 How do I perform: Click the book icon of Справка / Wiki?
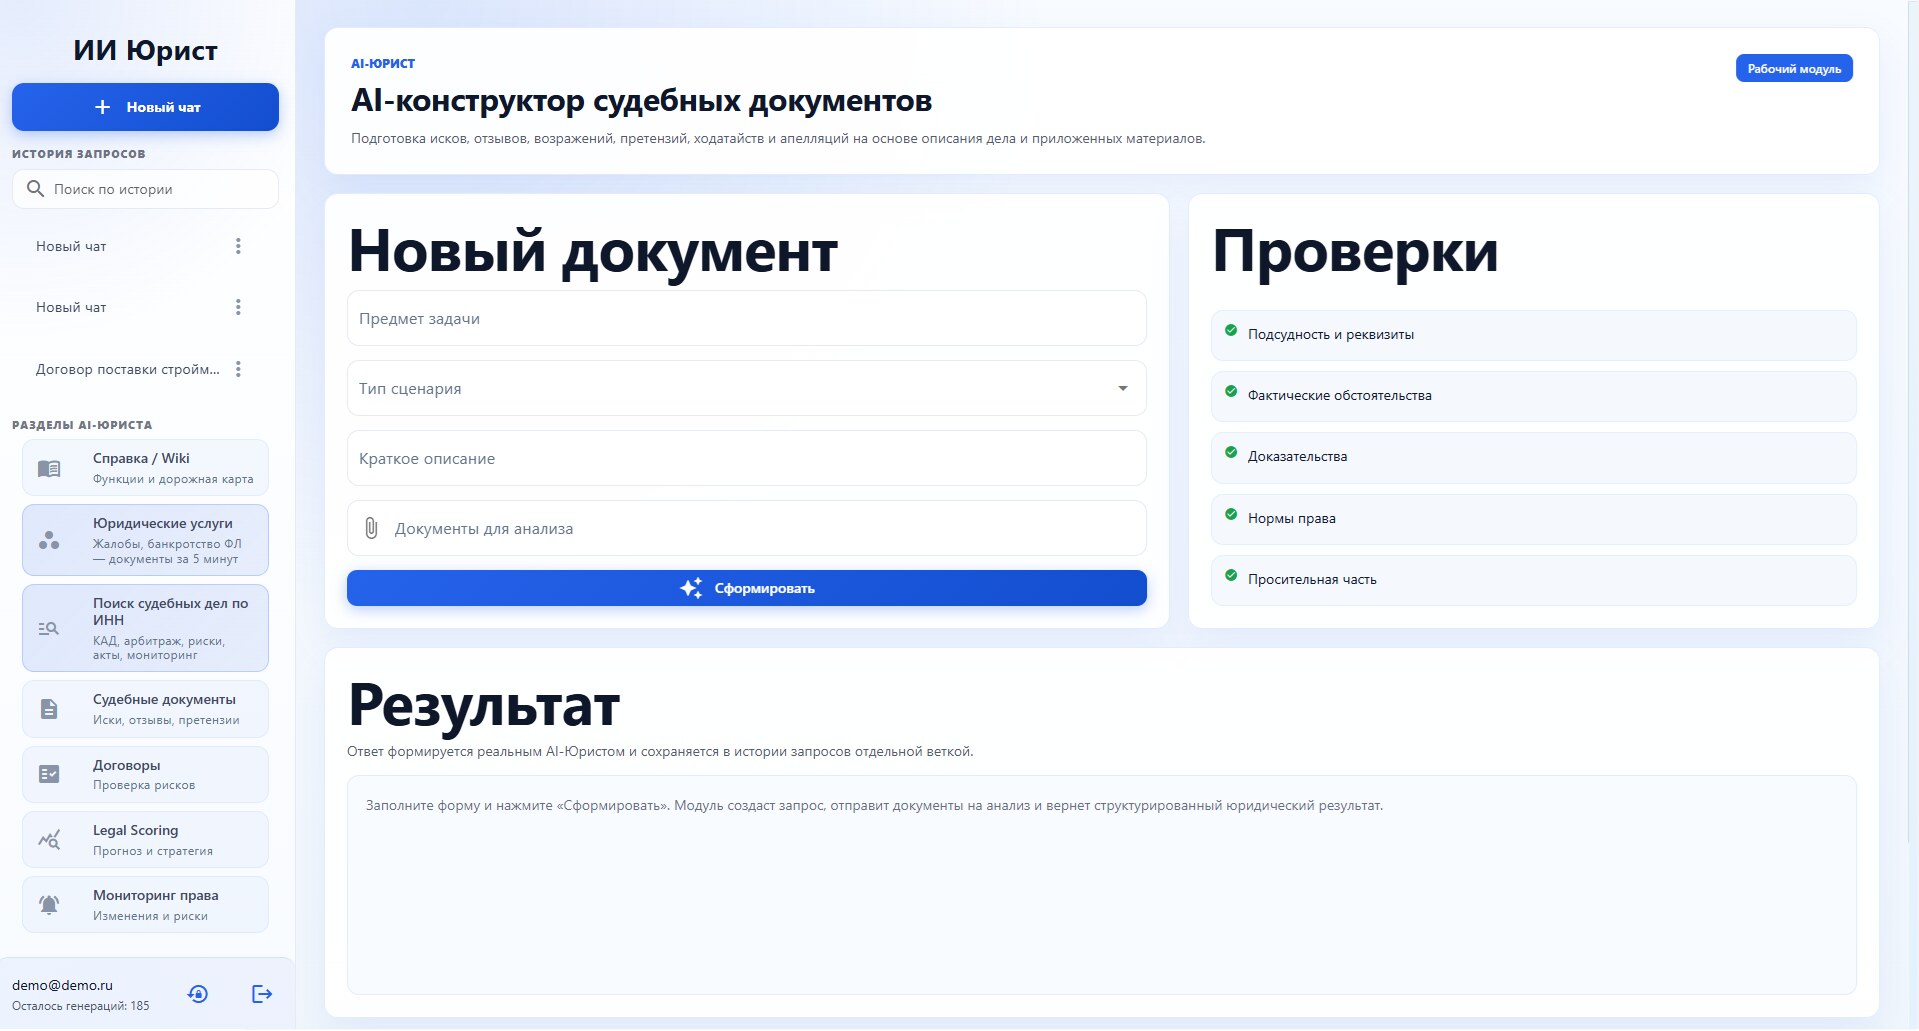click(49, 468)
